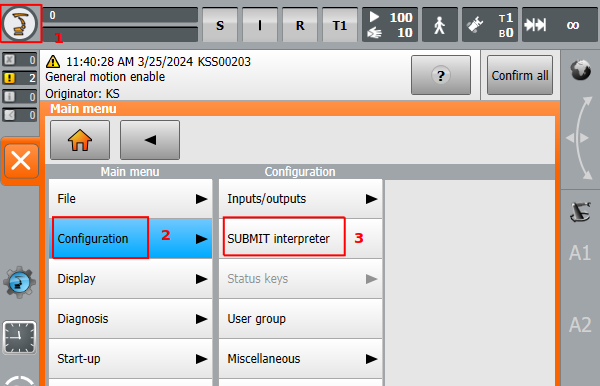Open Inputs/outputs submenu item
The width and height of the screenshot is (600, 386).
click(300, 199)
